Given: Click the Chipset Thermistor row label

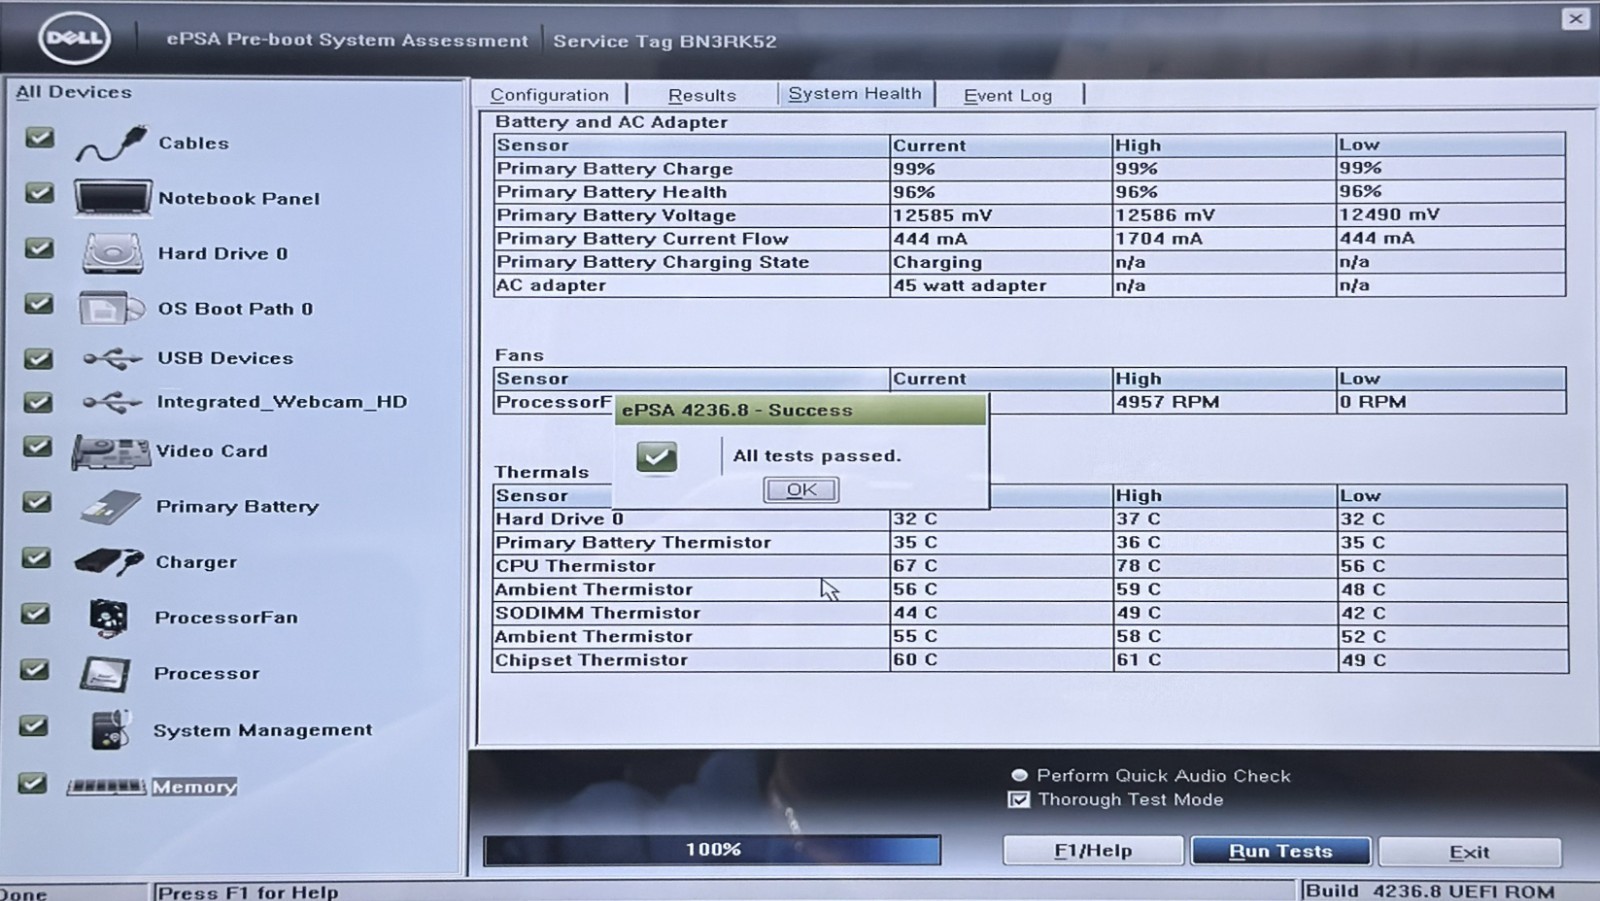Looking at the screenshot, I should pyautogui.click(x=592, y=660).
